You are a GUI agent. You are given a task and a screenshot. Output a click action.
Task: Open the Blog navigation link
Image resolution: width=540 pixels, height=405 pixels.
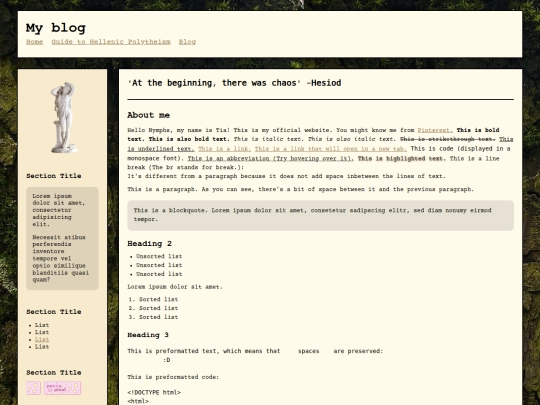(x=187, y=42)
